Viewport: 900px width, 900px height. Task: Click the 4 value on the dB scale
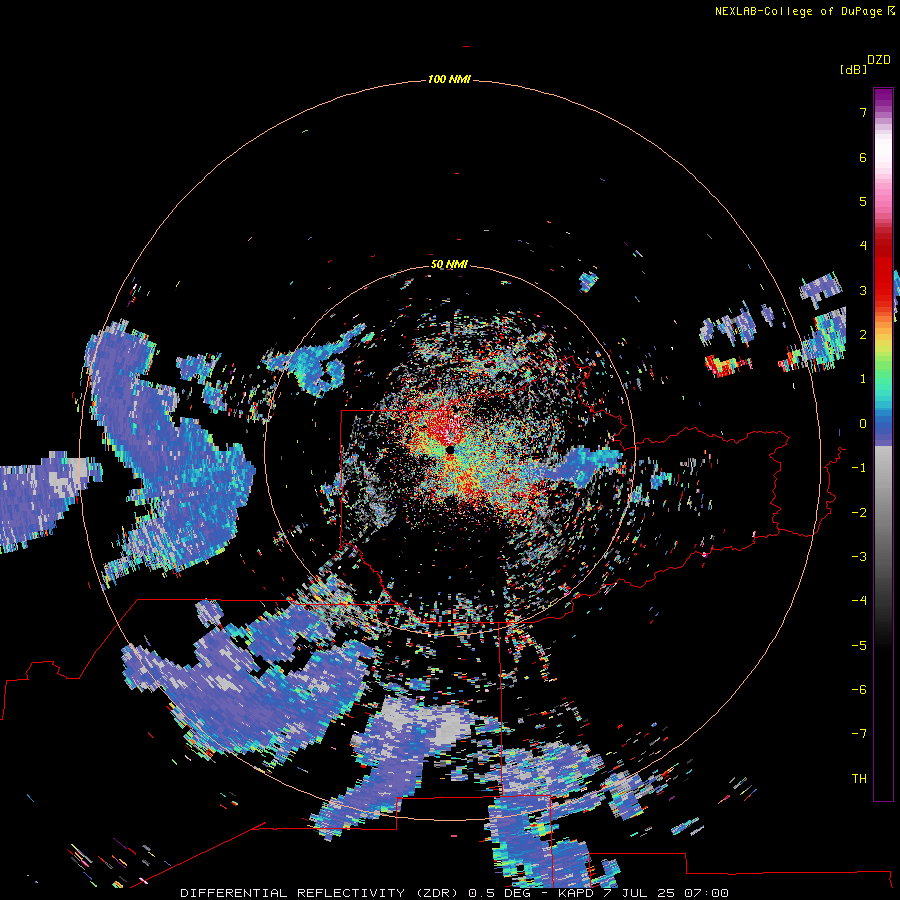[863, 246]
